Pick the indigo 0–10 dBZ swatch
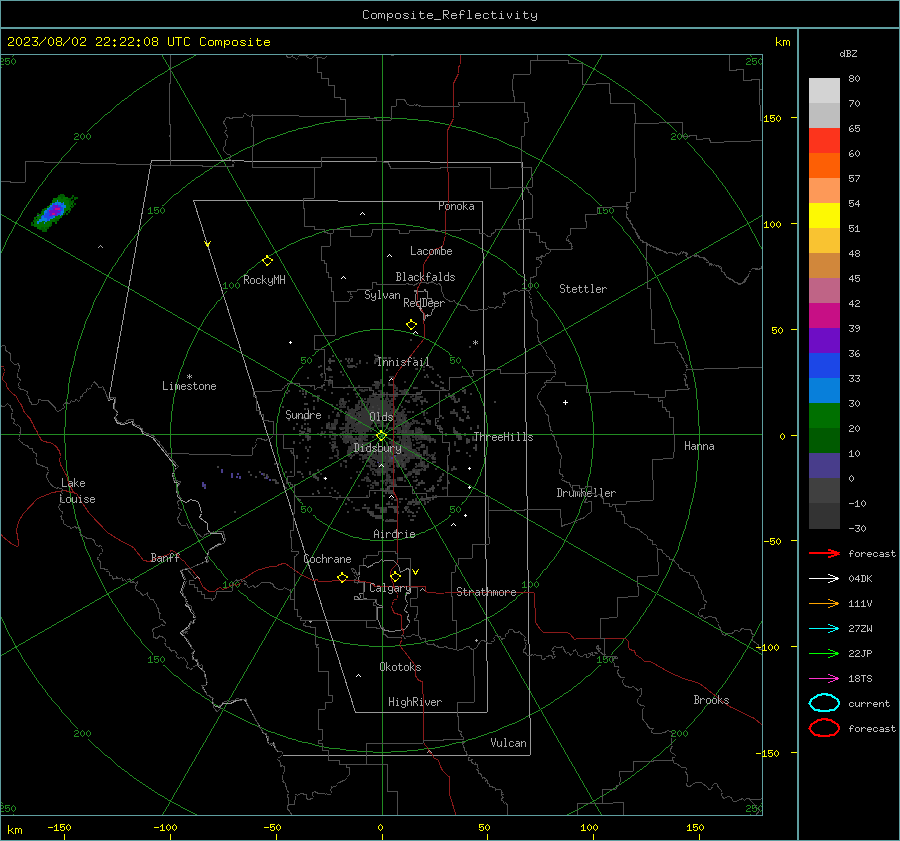The image size is (900, 841). click(824, 466)
